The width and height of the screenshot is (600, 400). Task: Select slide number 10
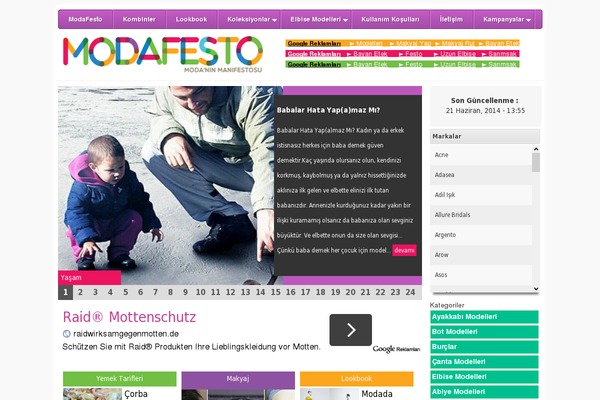click(x=201, y=292)
